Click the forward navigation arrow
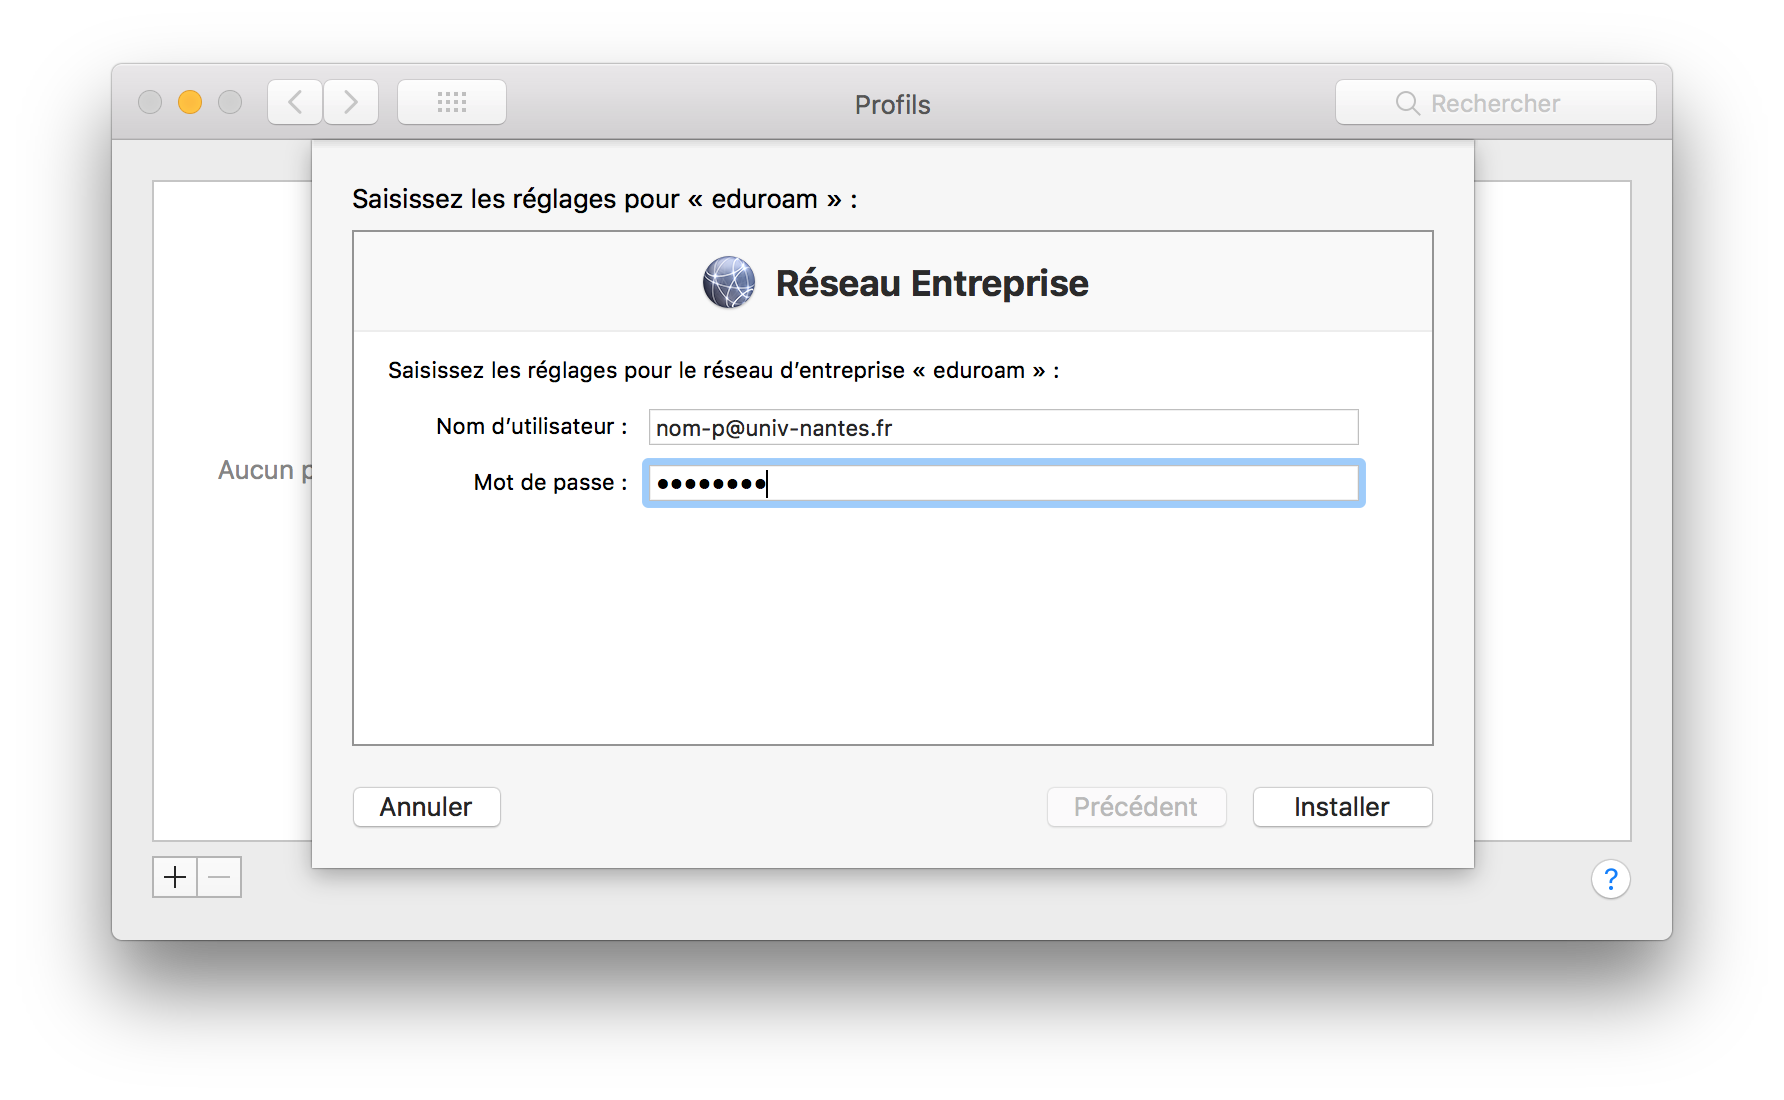The width and height of the screenshot is (1784, 1100). tap(351, 101)
